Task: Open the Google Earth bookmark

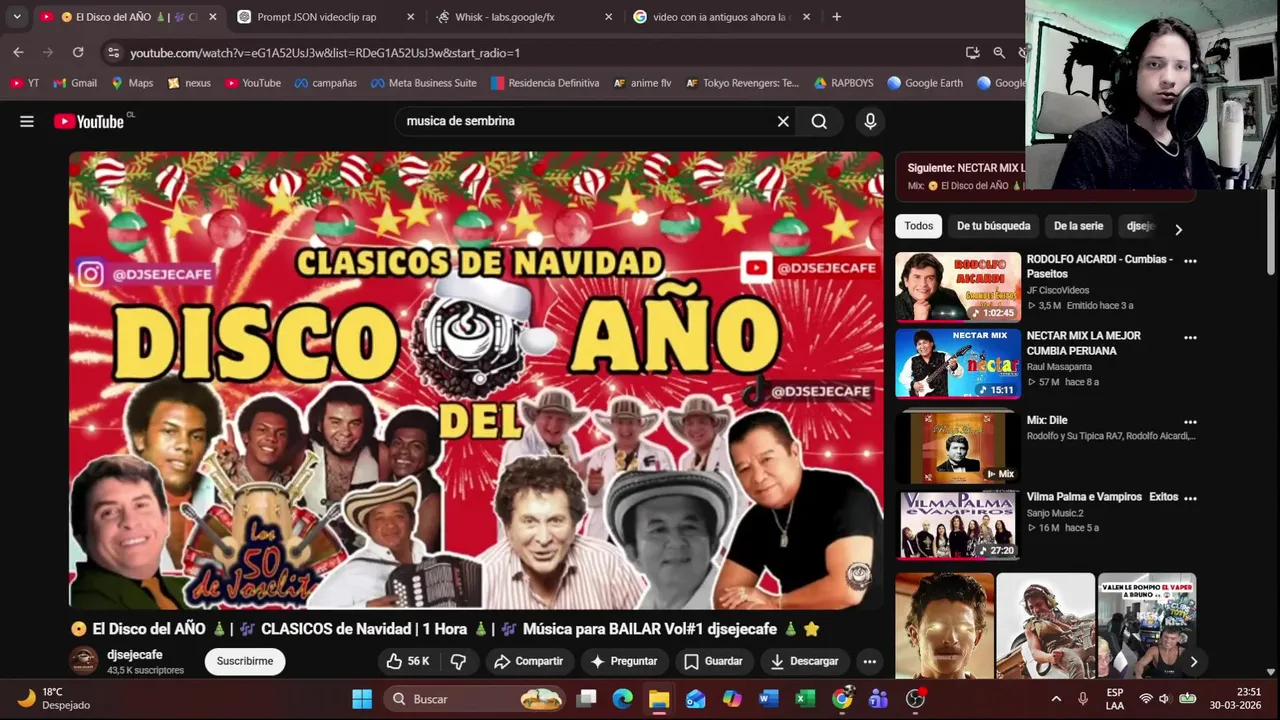Action: (925, 83)
